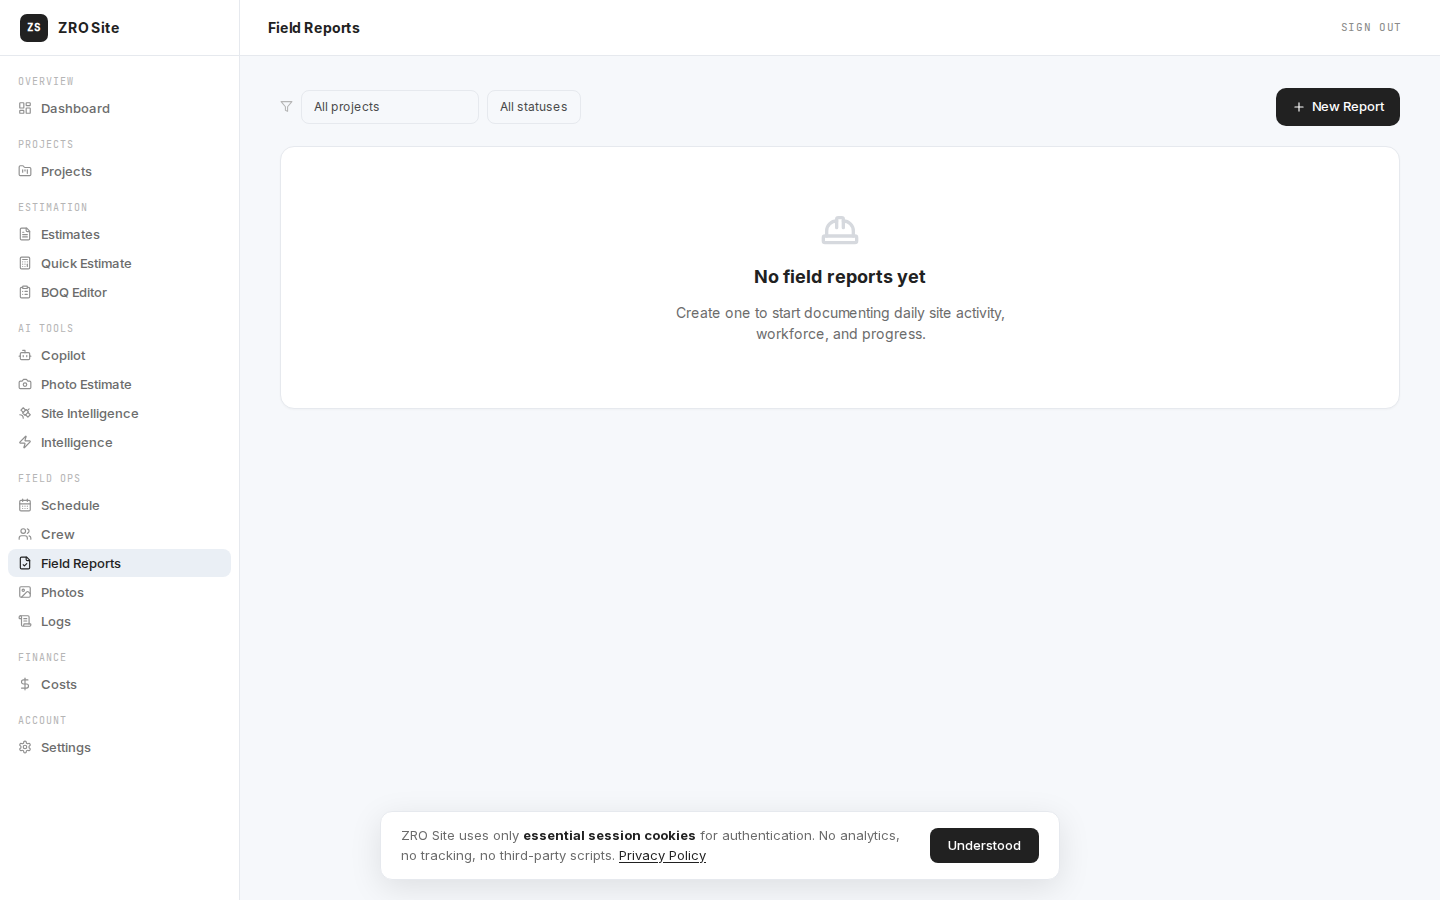Viewport: 1440px width, 900px height.
Task: Click the ACCOUNT section label
Action: point(42,720)
